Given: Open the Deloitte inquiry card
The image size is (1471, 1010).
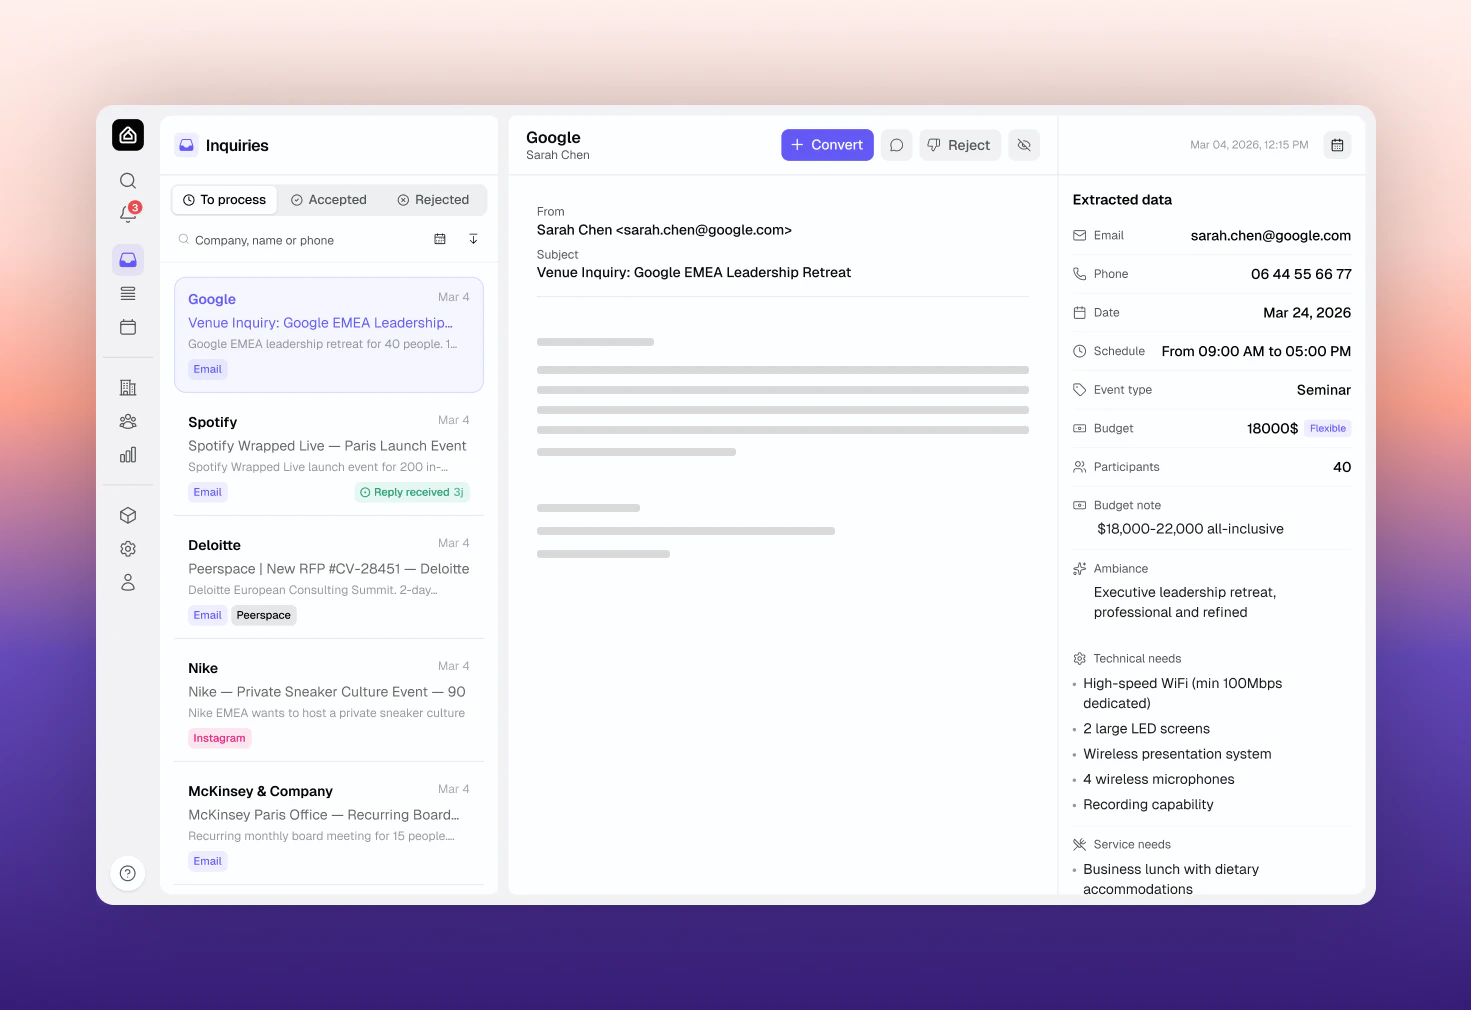Looking at the screenshot, I should pyautogui.click(x=329, y=580).
